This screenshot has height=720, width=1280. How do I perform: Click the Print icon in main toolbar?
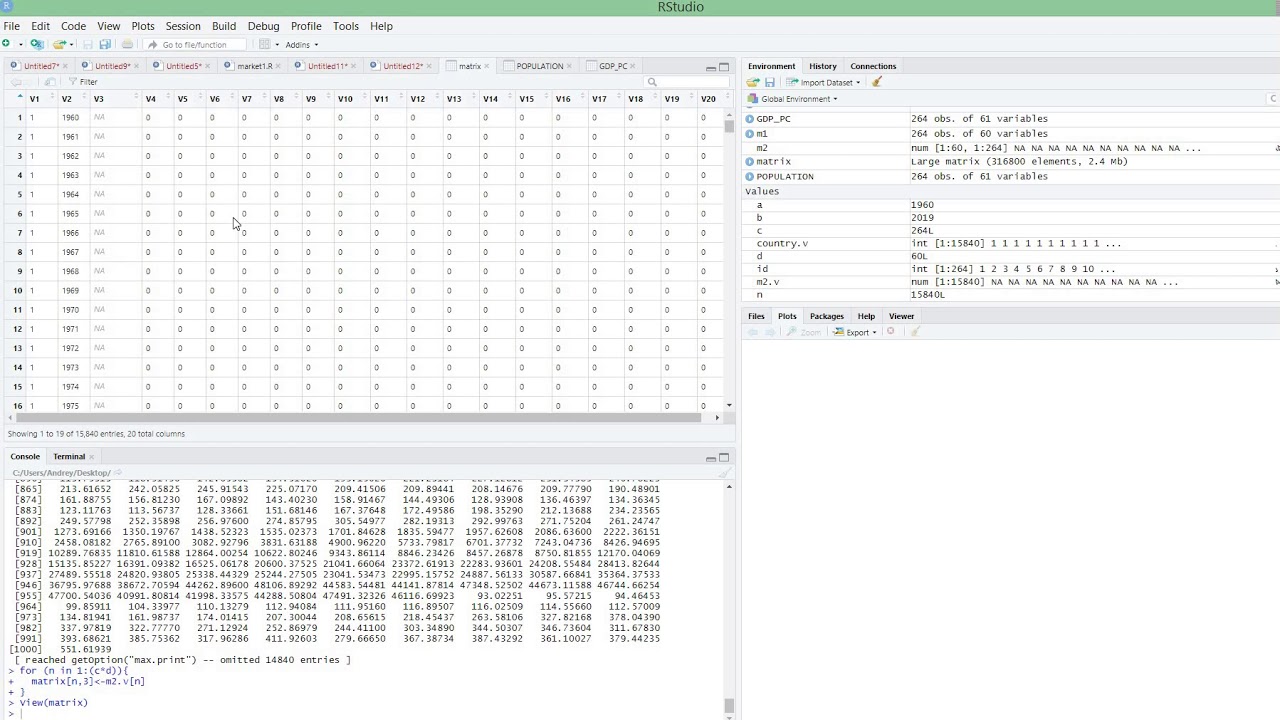click(127, 44)
